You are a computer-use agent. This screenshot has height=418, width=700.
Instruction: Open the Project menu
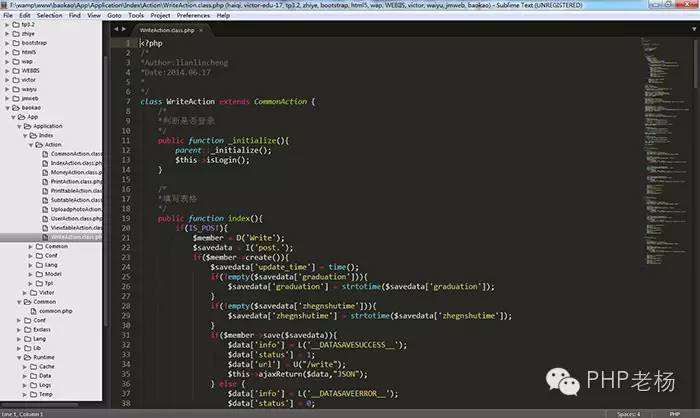(160, 15)
